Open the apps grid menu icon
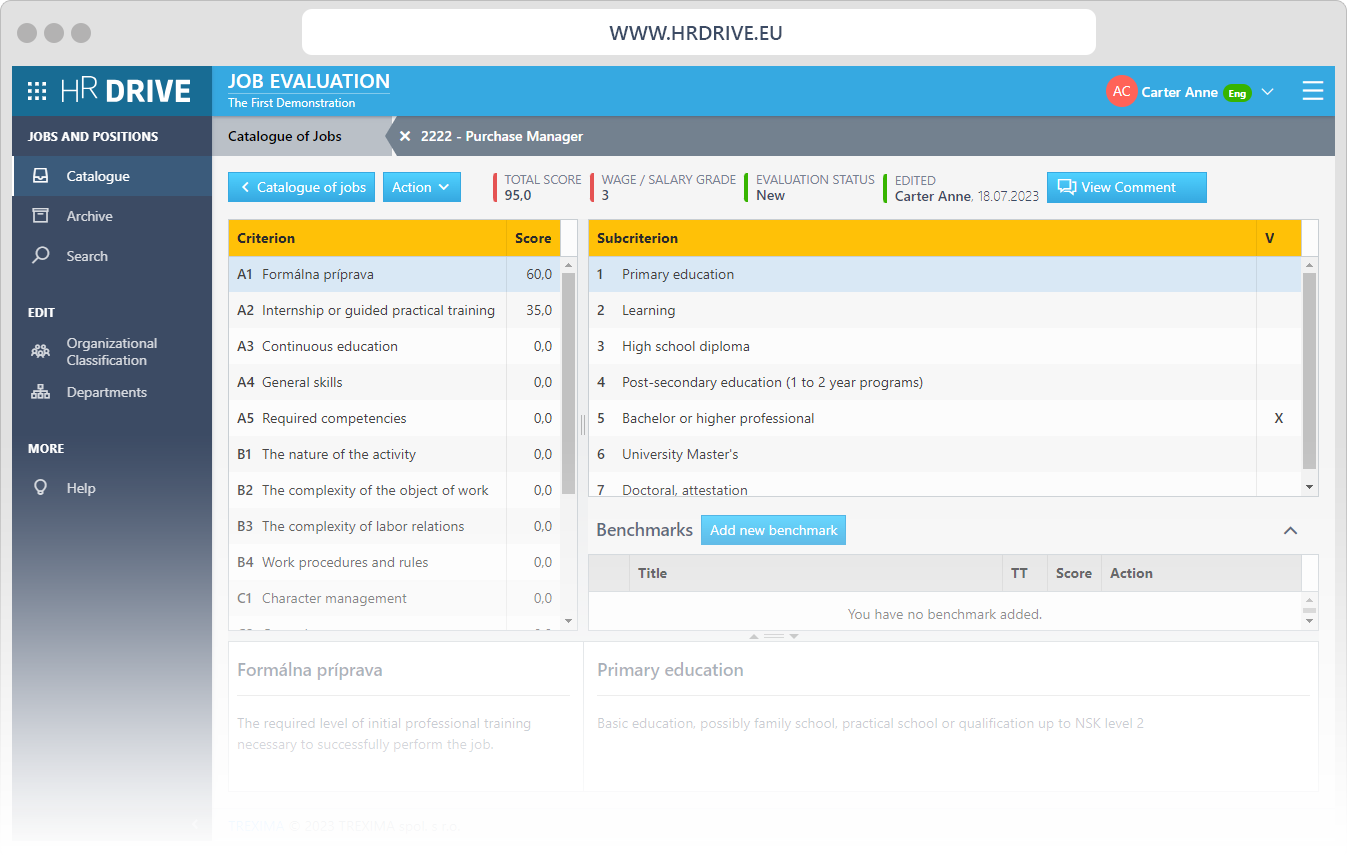Screen dimensions: 1347x859 [x=37, y=91]
